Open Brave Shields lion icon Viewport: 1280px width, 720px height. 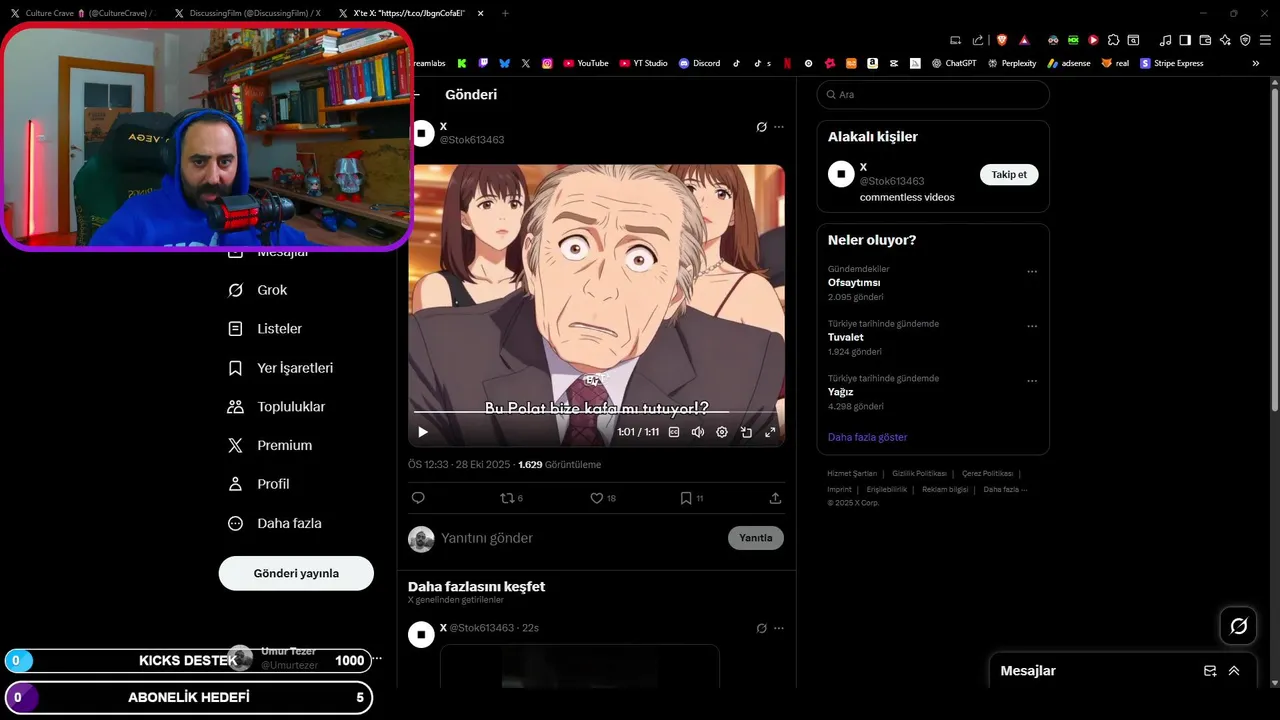[x=1002, y=40]
